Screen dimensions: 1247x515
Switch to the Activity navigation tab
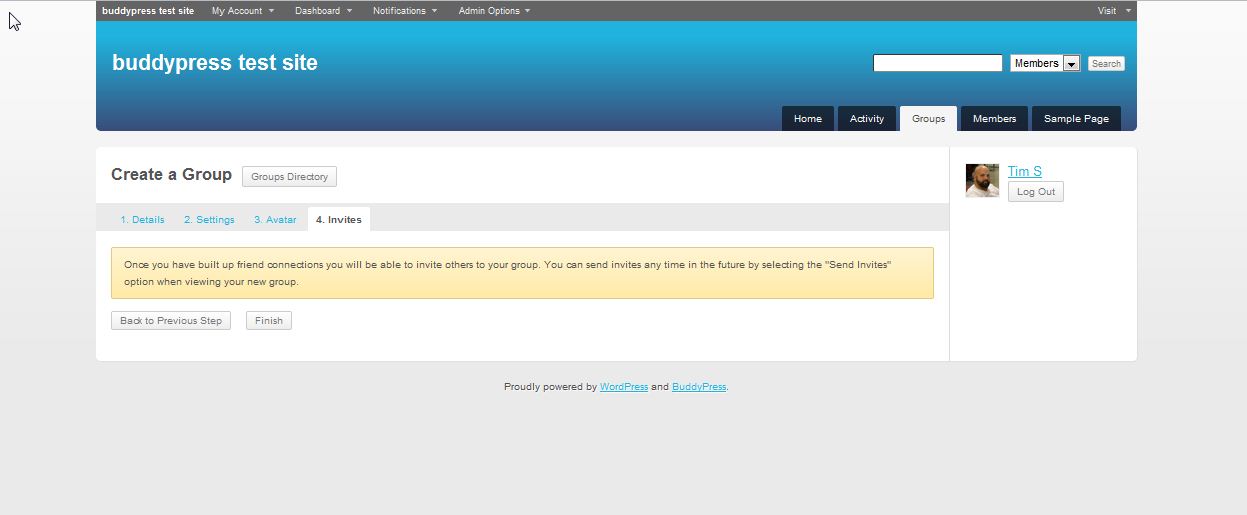[866, 118]
